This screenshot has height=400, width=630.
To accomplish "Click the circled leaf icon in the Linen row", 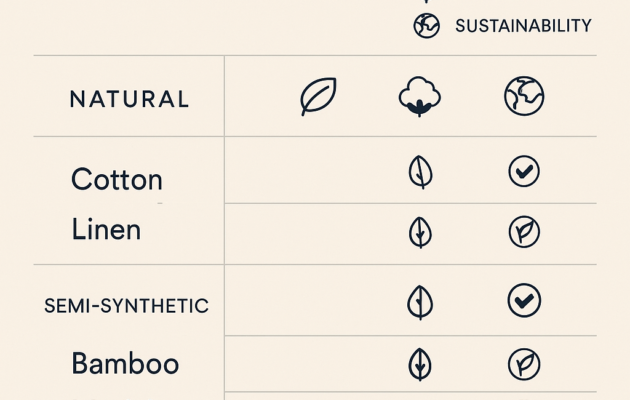I will [x=524, y=232].
